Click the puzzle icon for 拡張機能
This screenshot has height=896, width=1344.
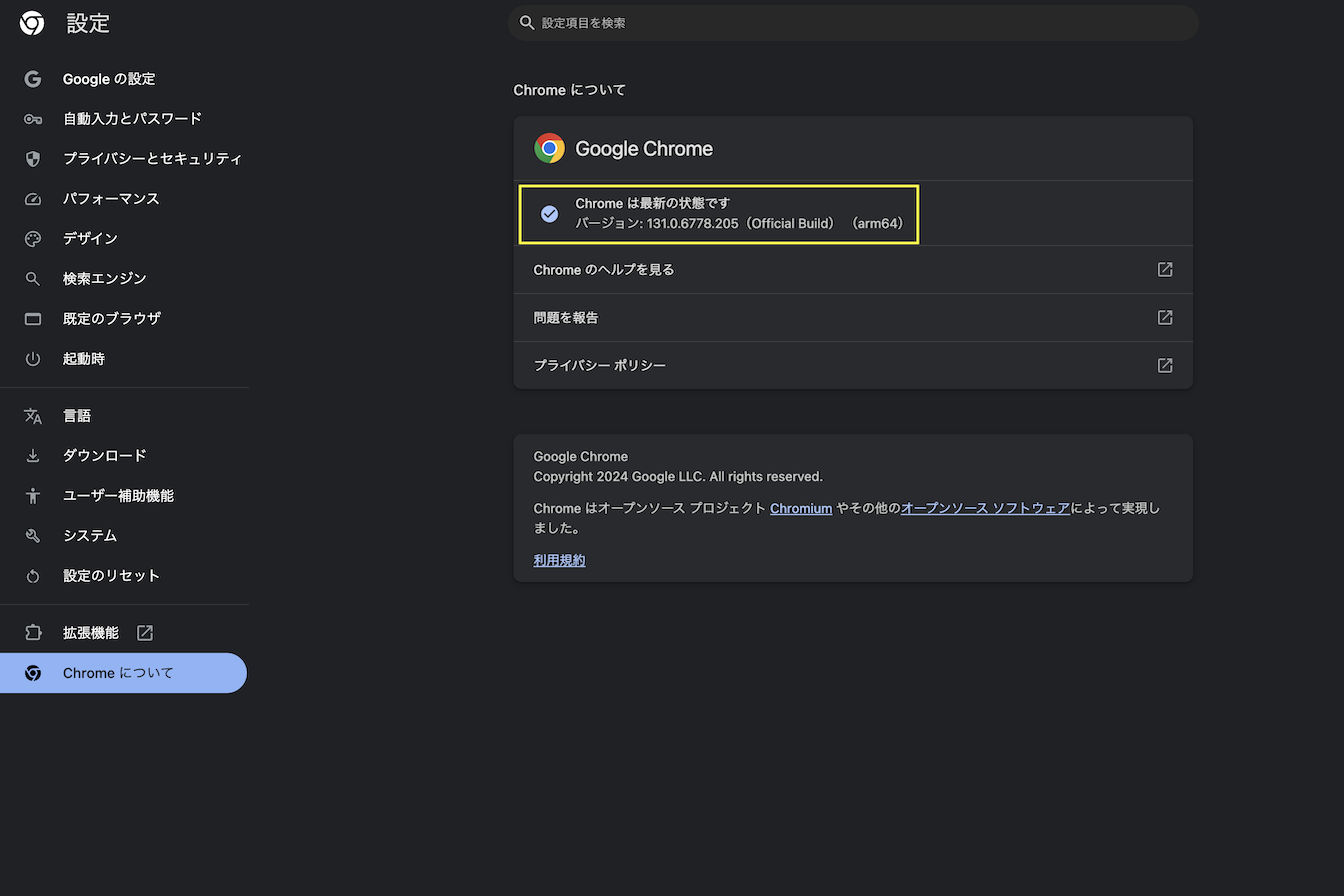pos(33,633)
